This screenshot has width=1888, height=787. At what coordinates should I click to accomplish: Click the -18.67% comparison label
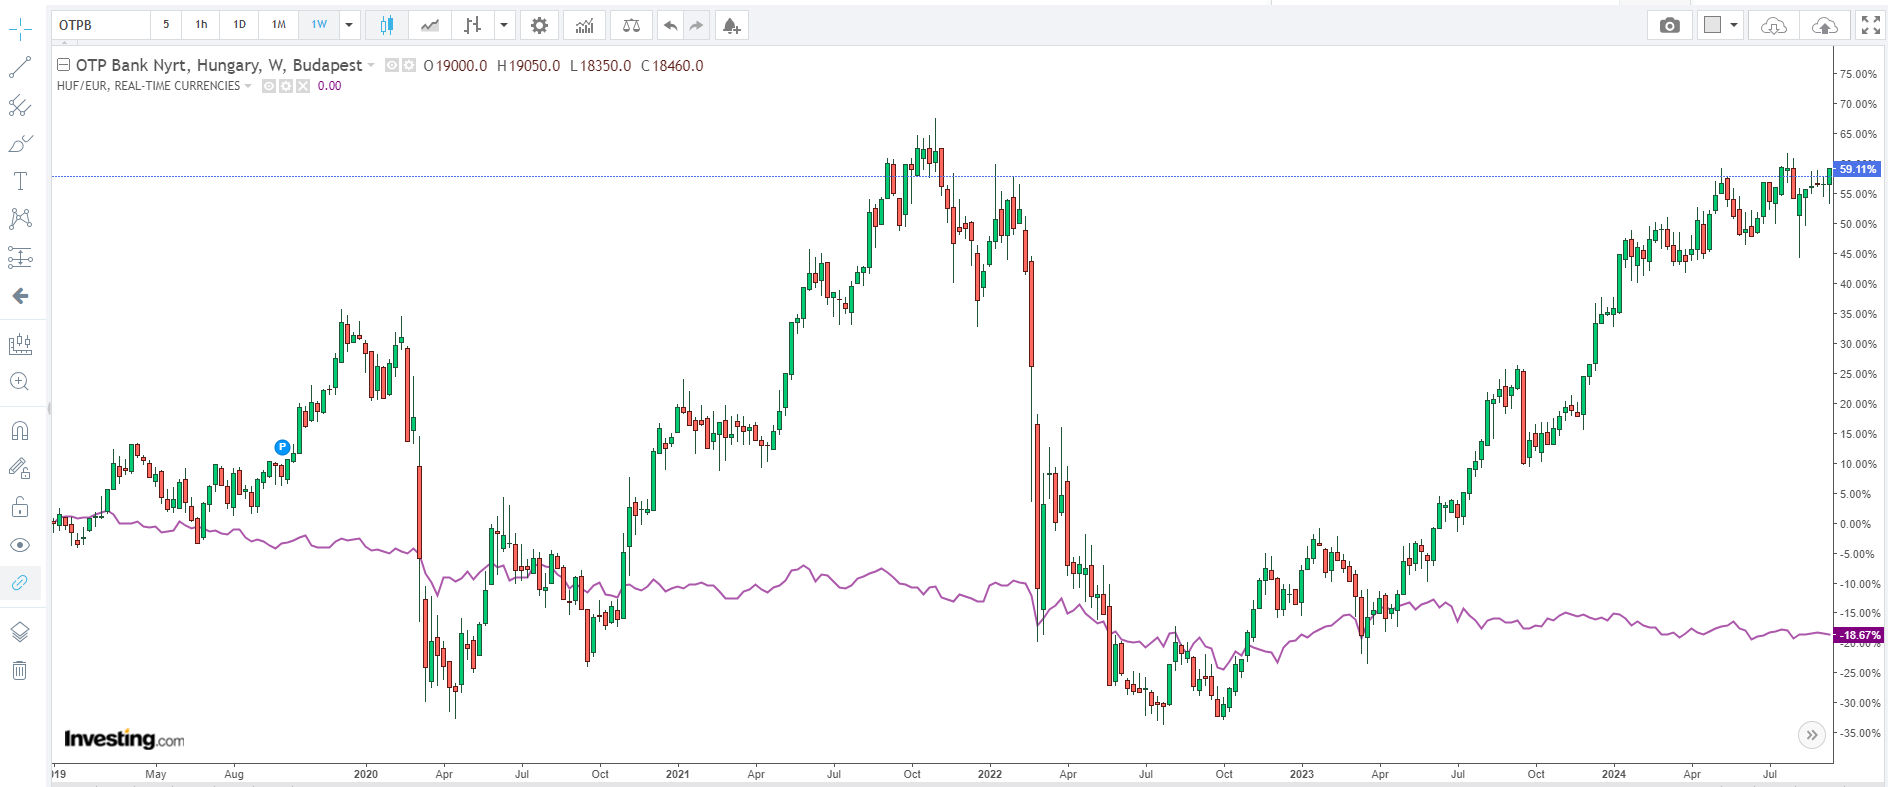point(1859,635)
